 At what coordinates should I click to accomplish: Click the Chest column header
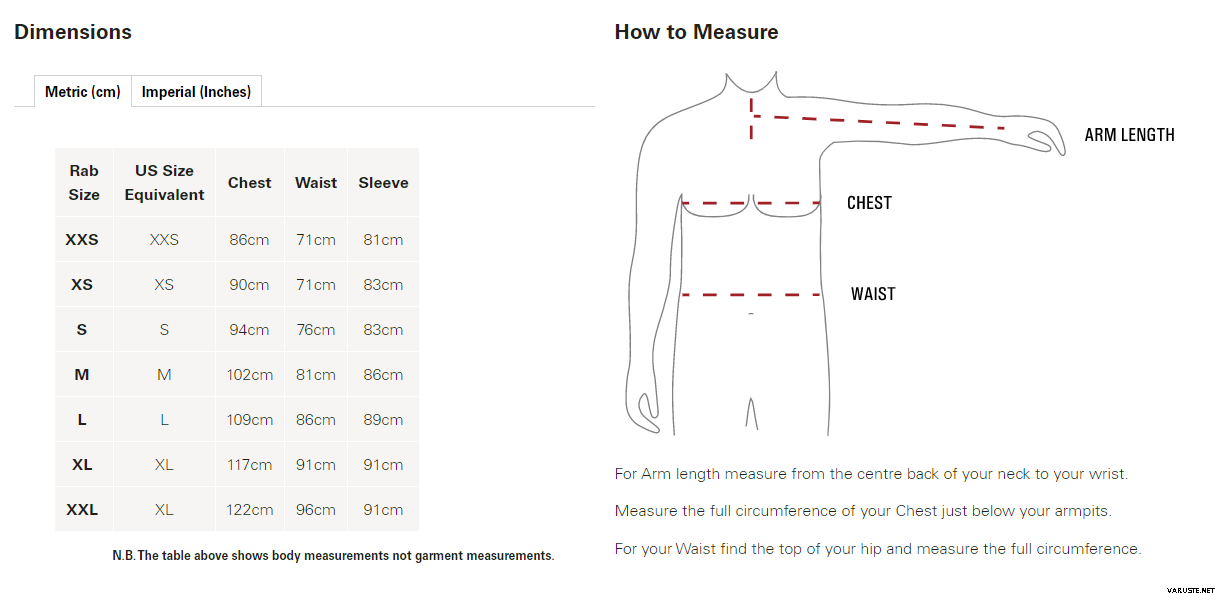(x=250, y=183)
